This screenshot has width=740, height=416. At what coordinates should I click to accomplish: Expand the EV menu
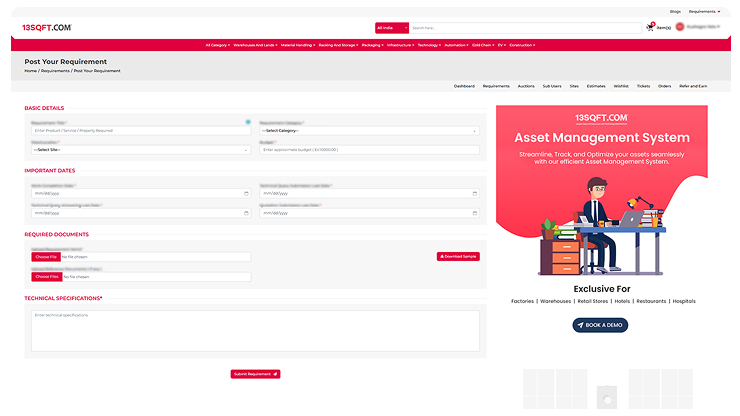(502, 45)
